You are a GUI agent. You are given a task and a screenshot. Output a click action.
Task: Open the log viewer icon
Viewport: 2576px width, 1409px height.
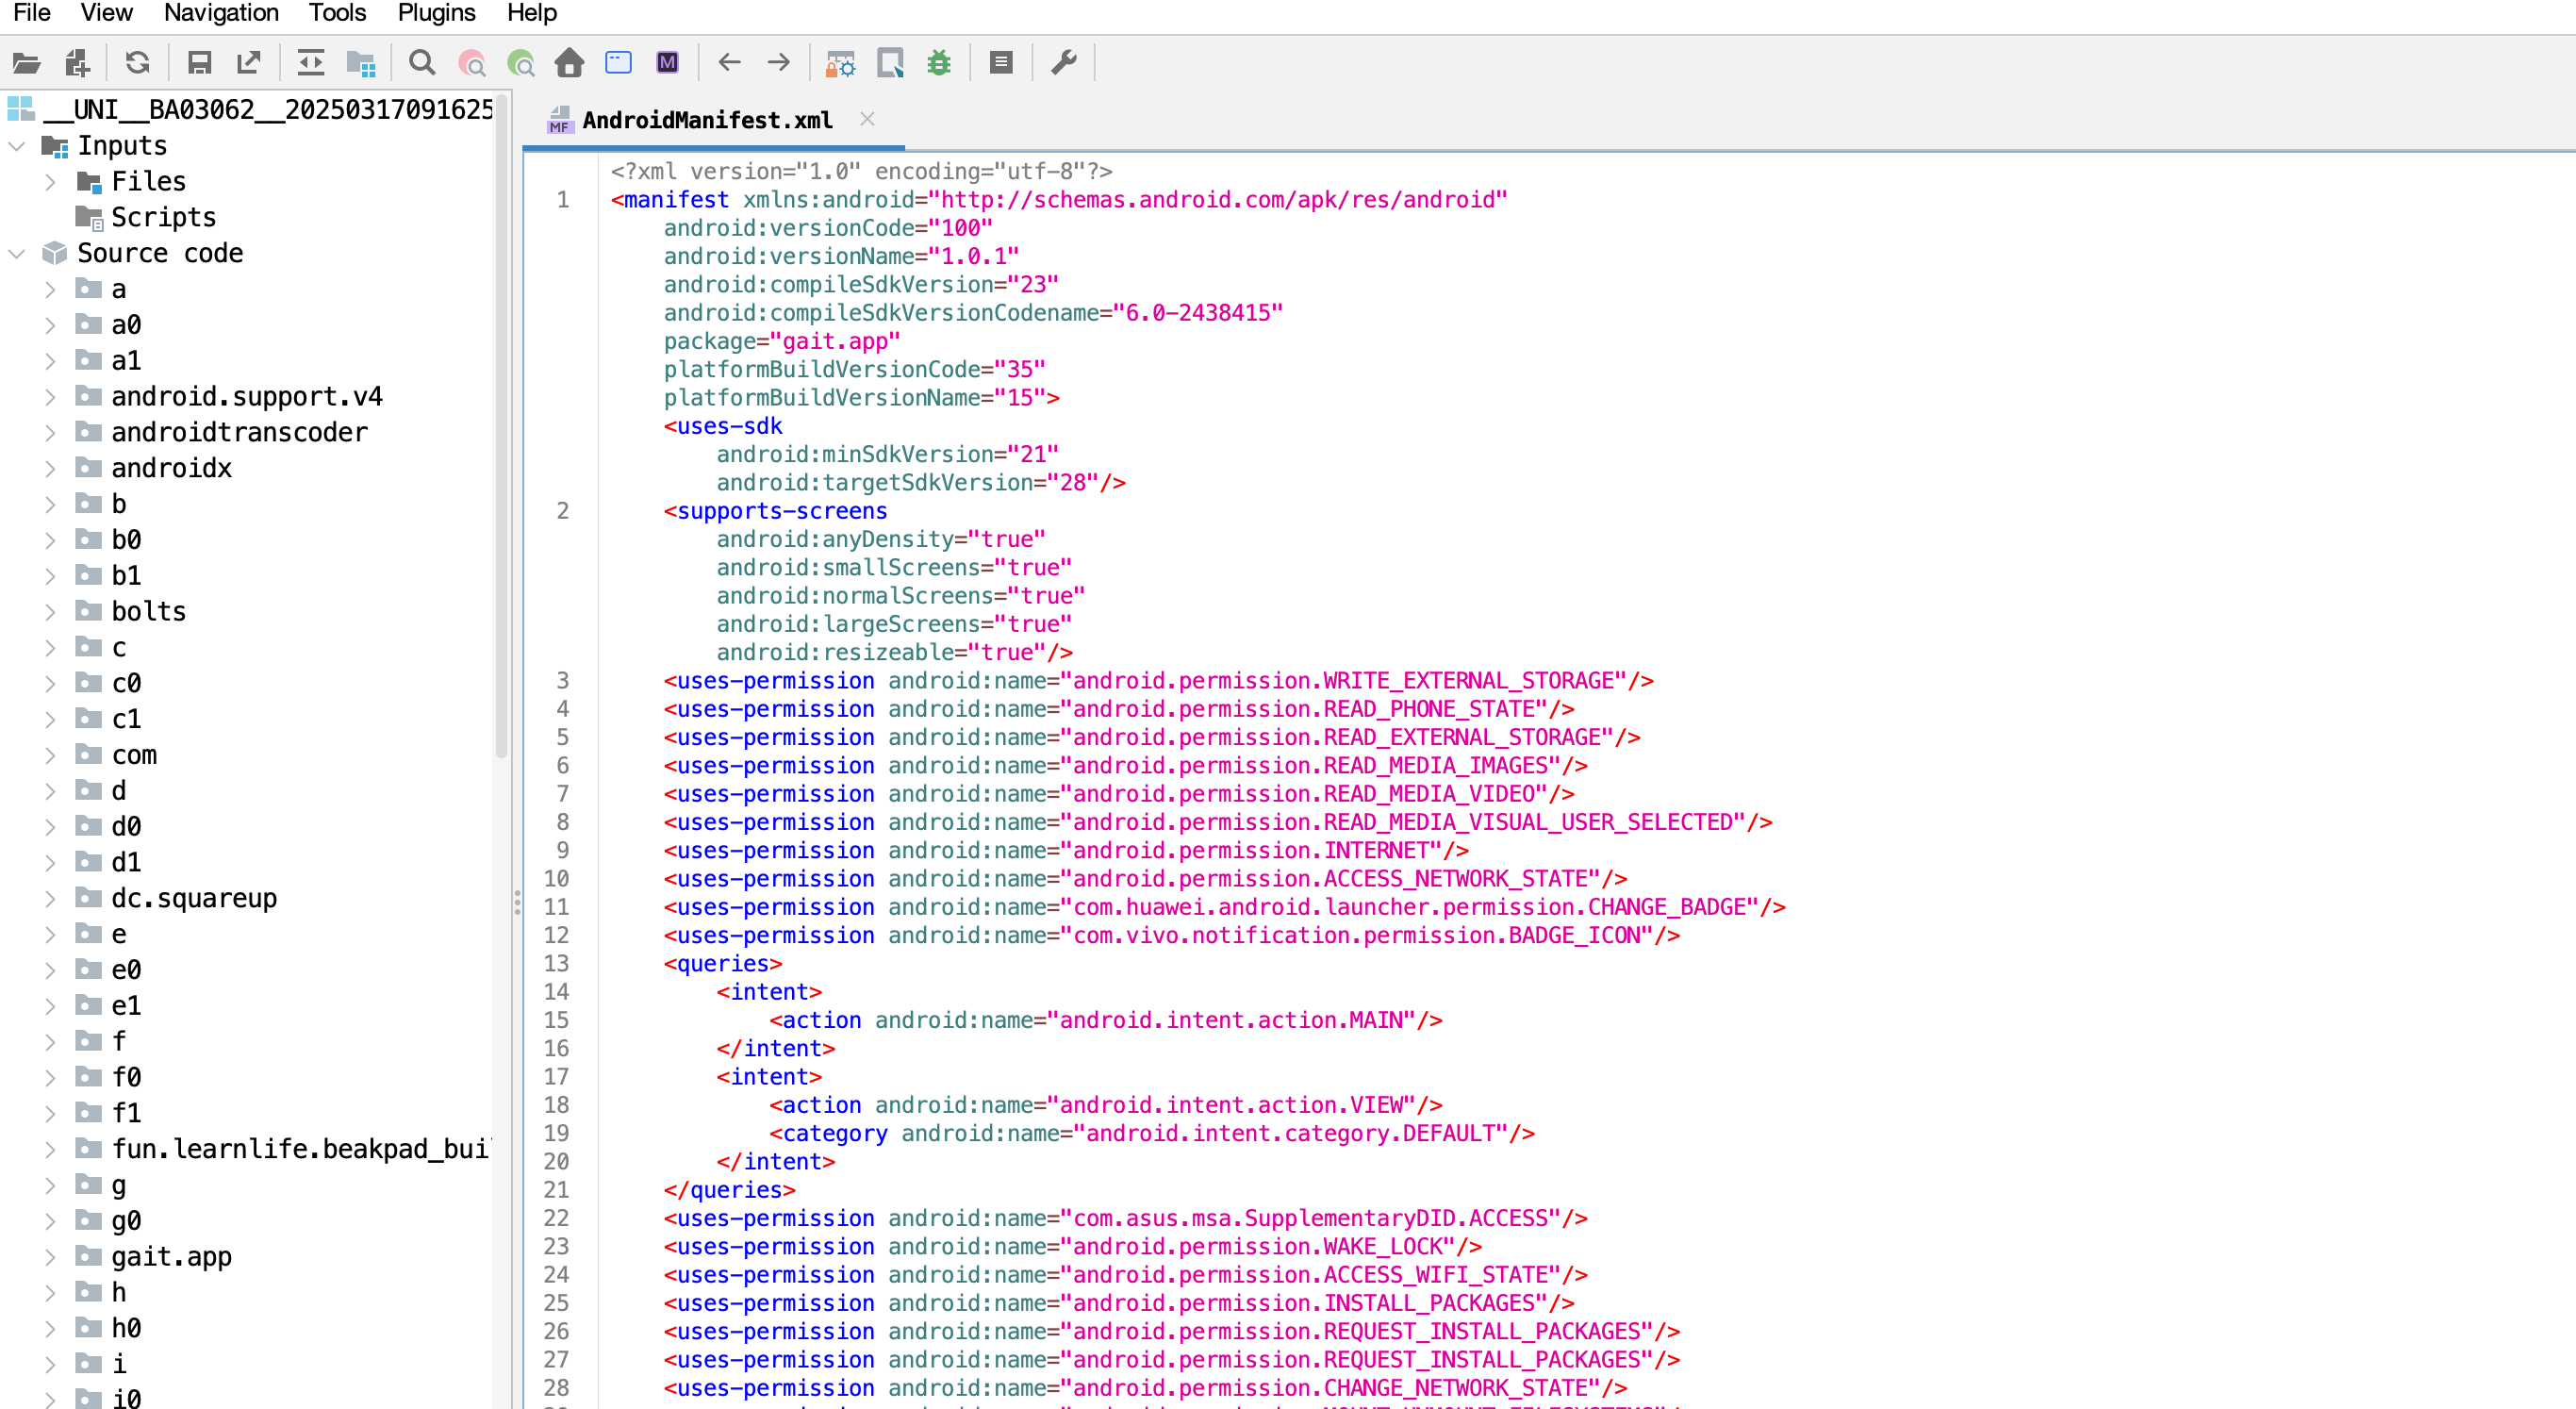coord(1001,63)
